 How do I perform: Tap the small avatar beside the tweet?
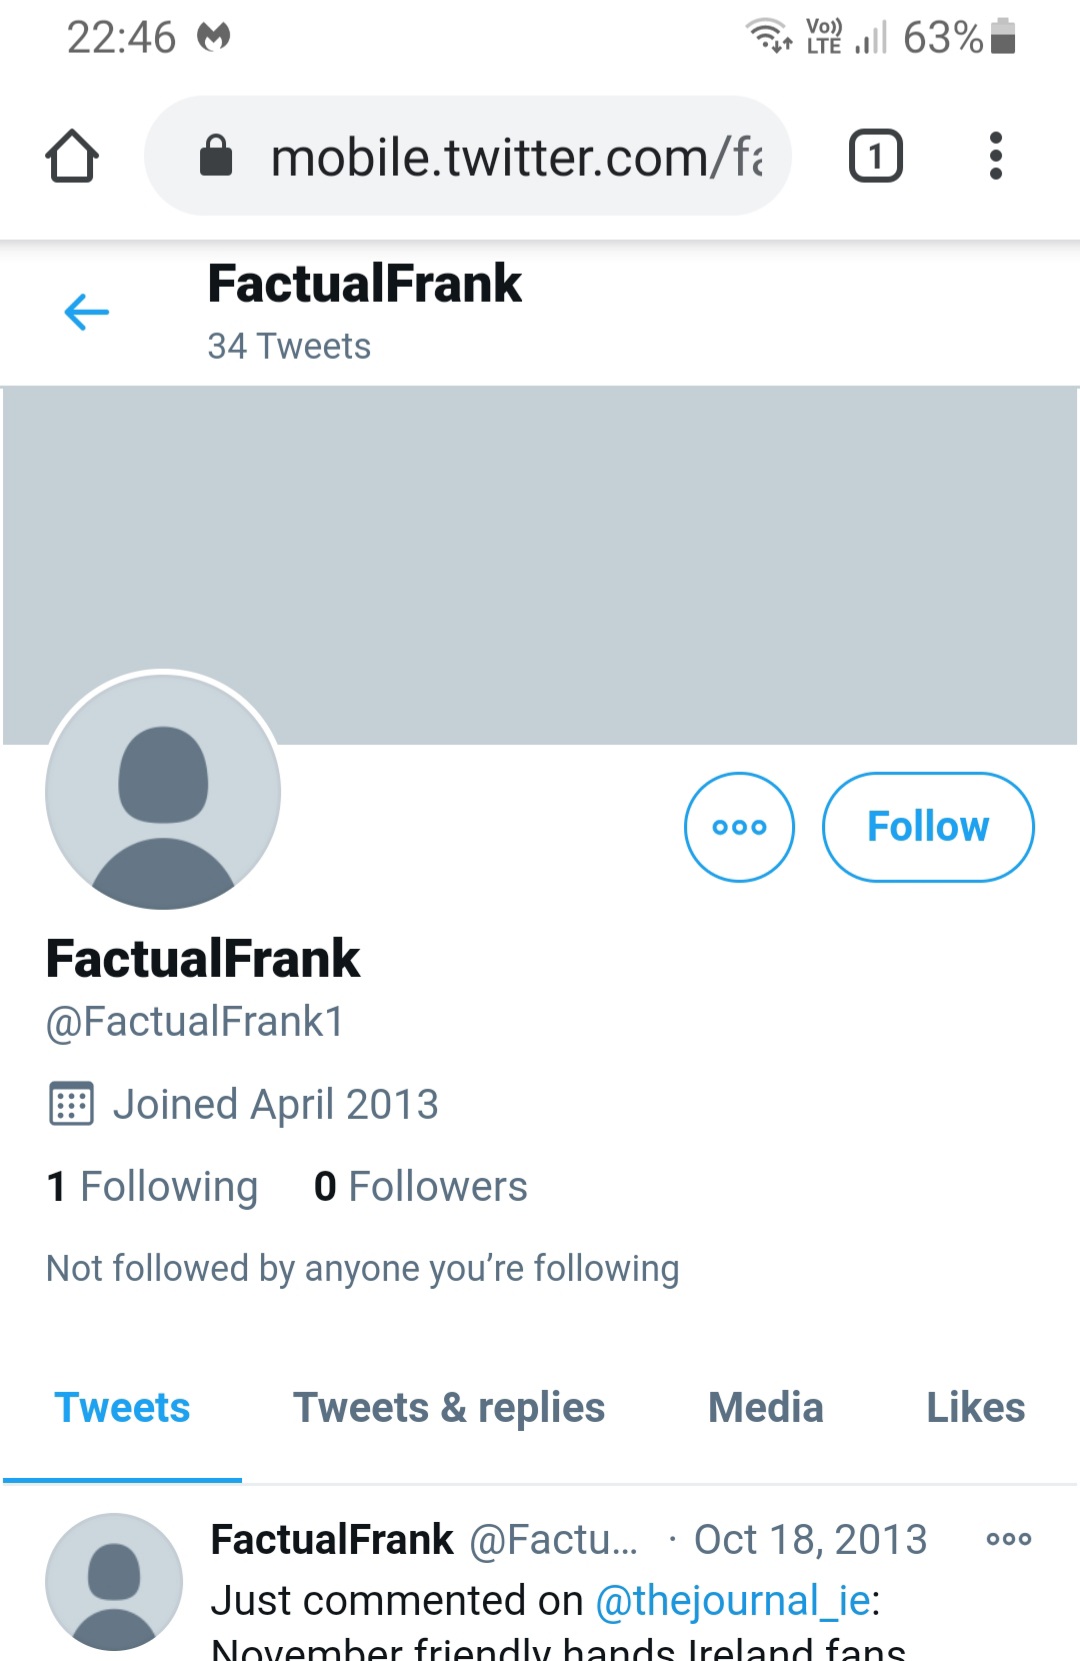[114, 1582]
